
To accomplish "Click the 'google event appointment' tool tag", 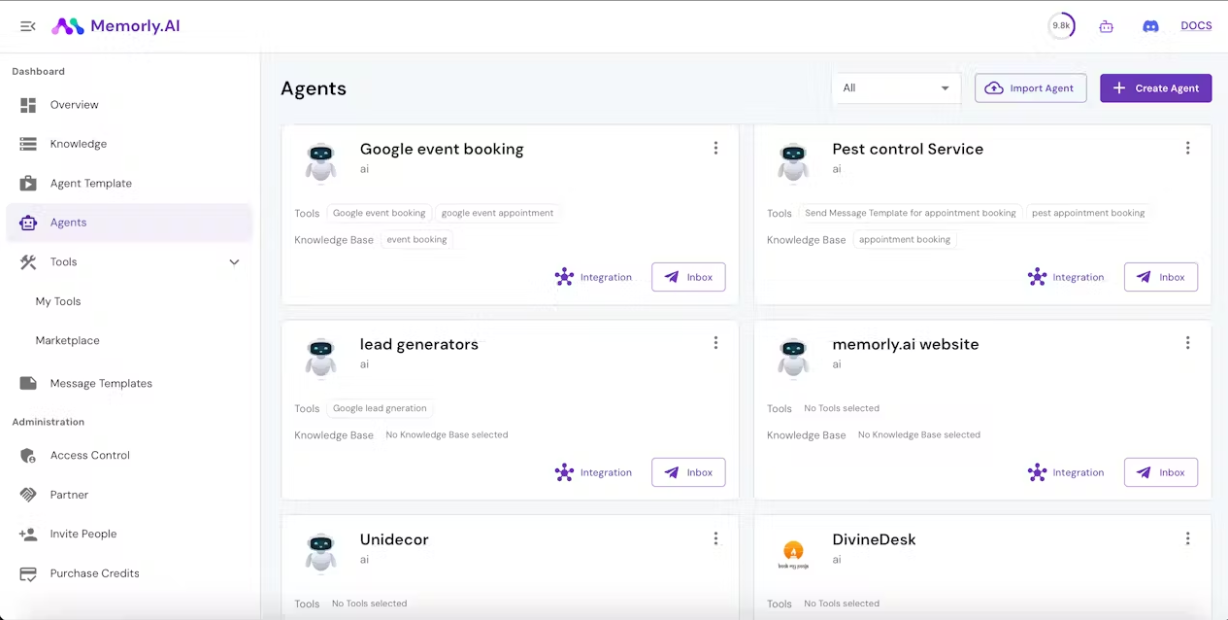I will [497, 213].
